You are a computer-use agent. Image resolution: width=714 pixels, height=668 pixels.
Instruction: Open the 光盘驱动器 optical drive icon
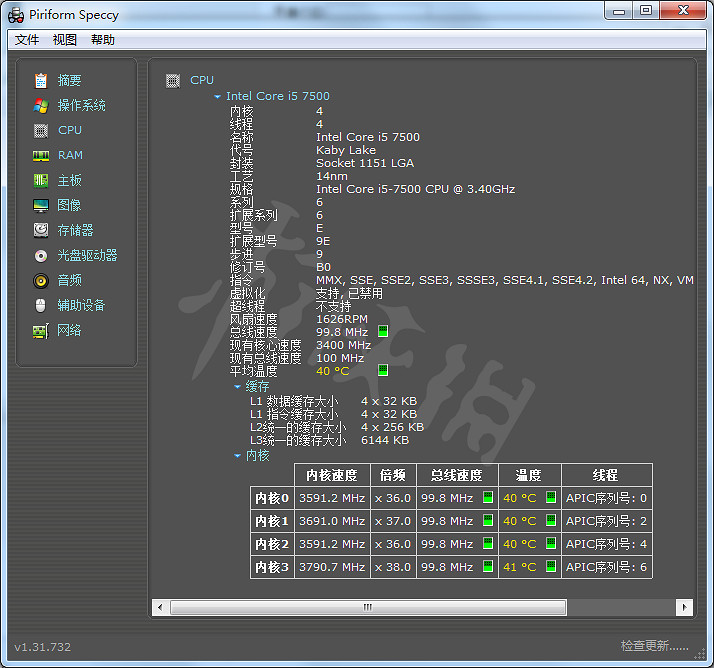41,256
